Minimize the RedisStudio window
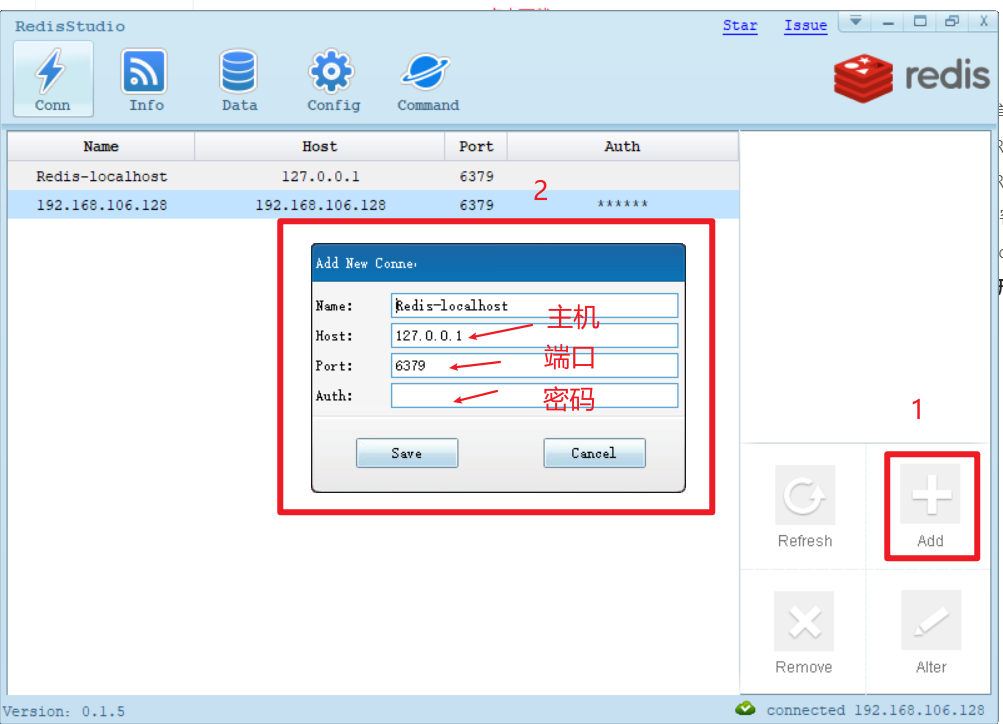The image size is (1003, 724). pyautogui.click(x=888, y=22)
